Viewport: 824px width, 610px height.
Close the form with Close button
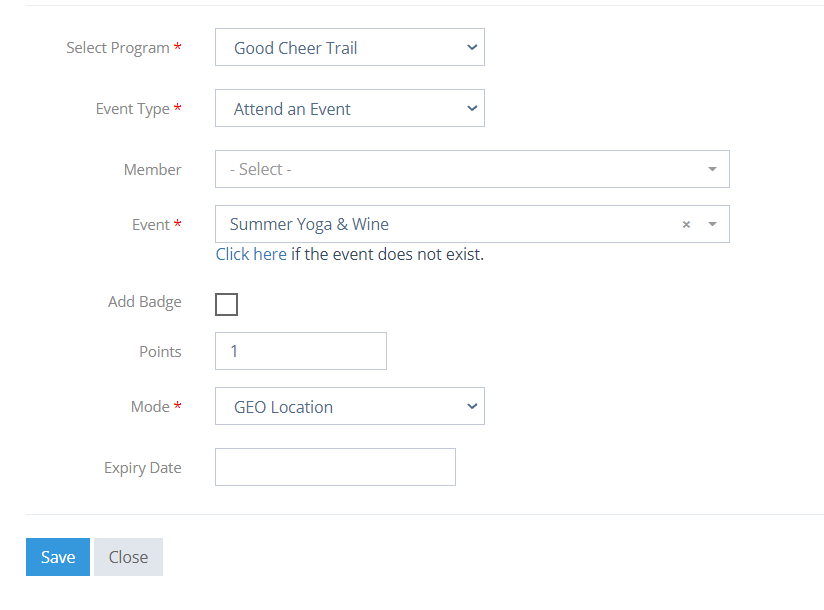(x=128, y=557)
